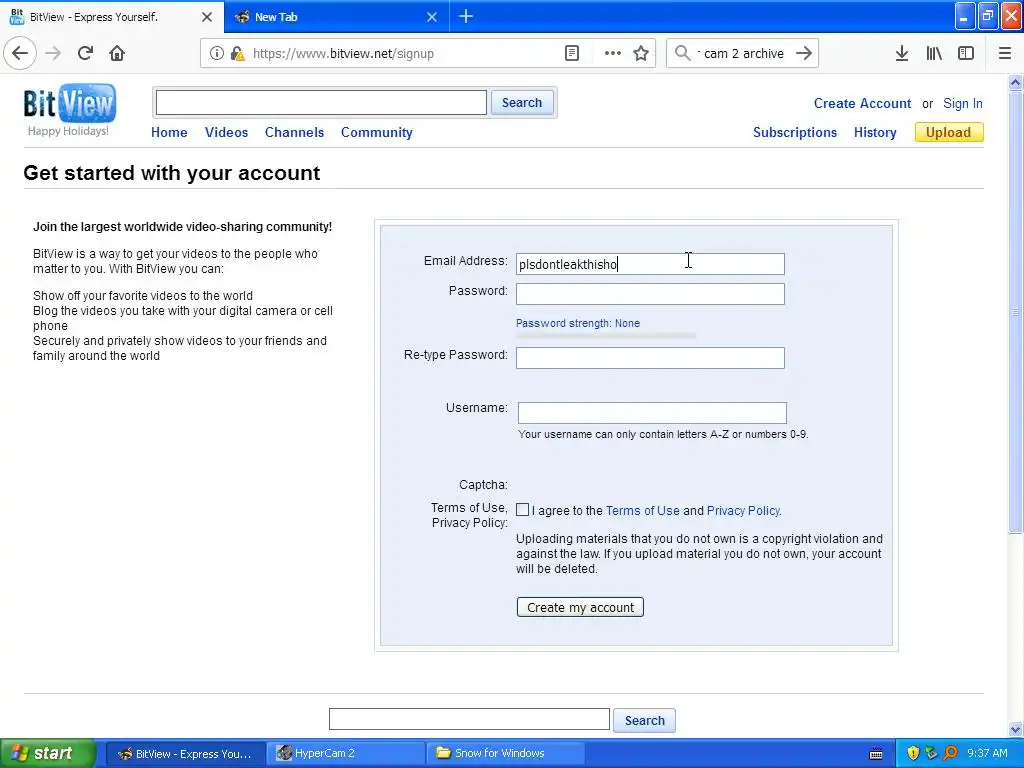Submit browser search with the arrow icon
Screen dimensions: 1024x768
pos(804,53)
